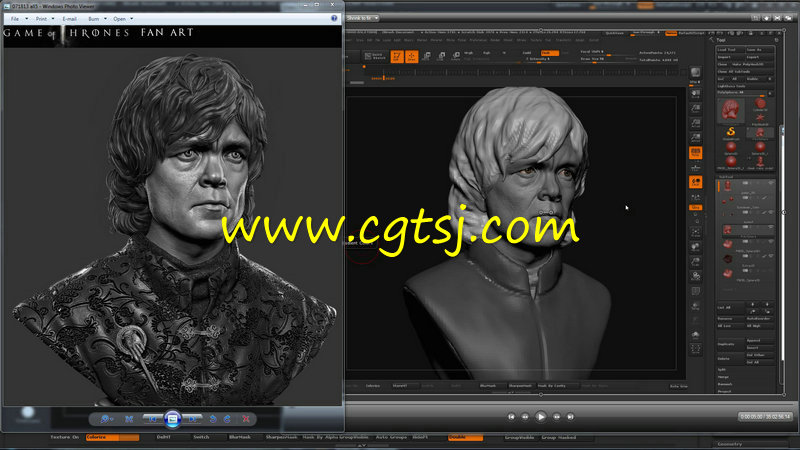Click Rename subtool button
The width and height of the screenshot is (800, 450).
[x=730, y=318]
